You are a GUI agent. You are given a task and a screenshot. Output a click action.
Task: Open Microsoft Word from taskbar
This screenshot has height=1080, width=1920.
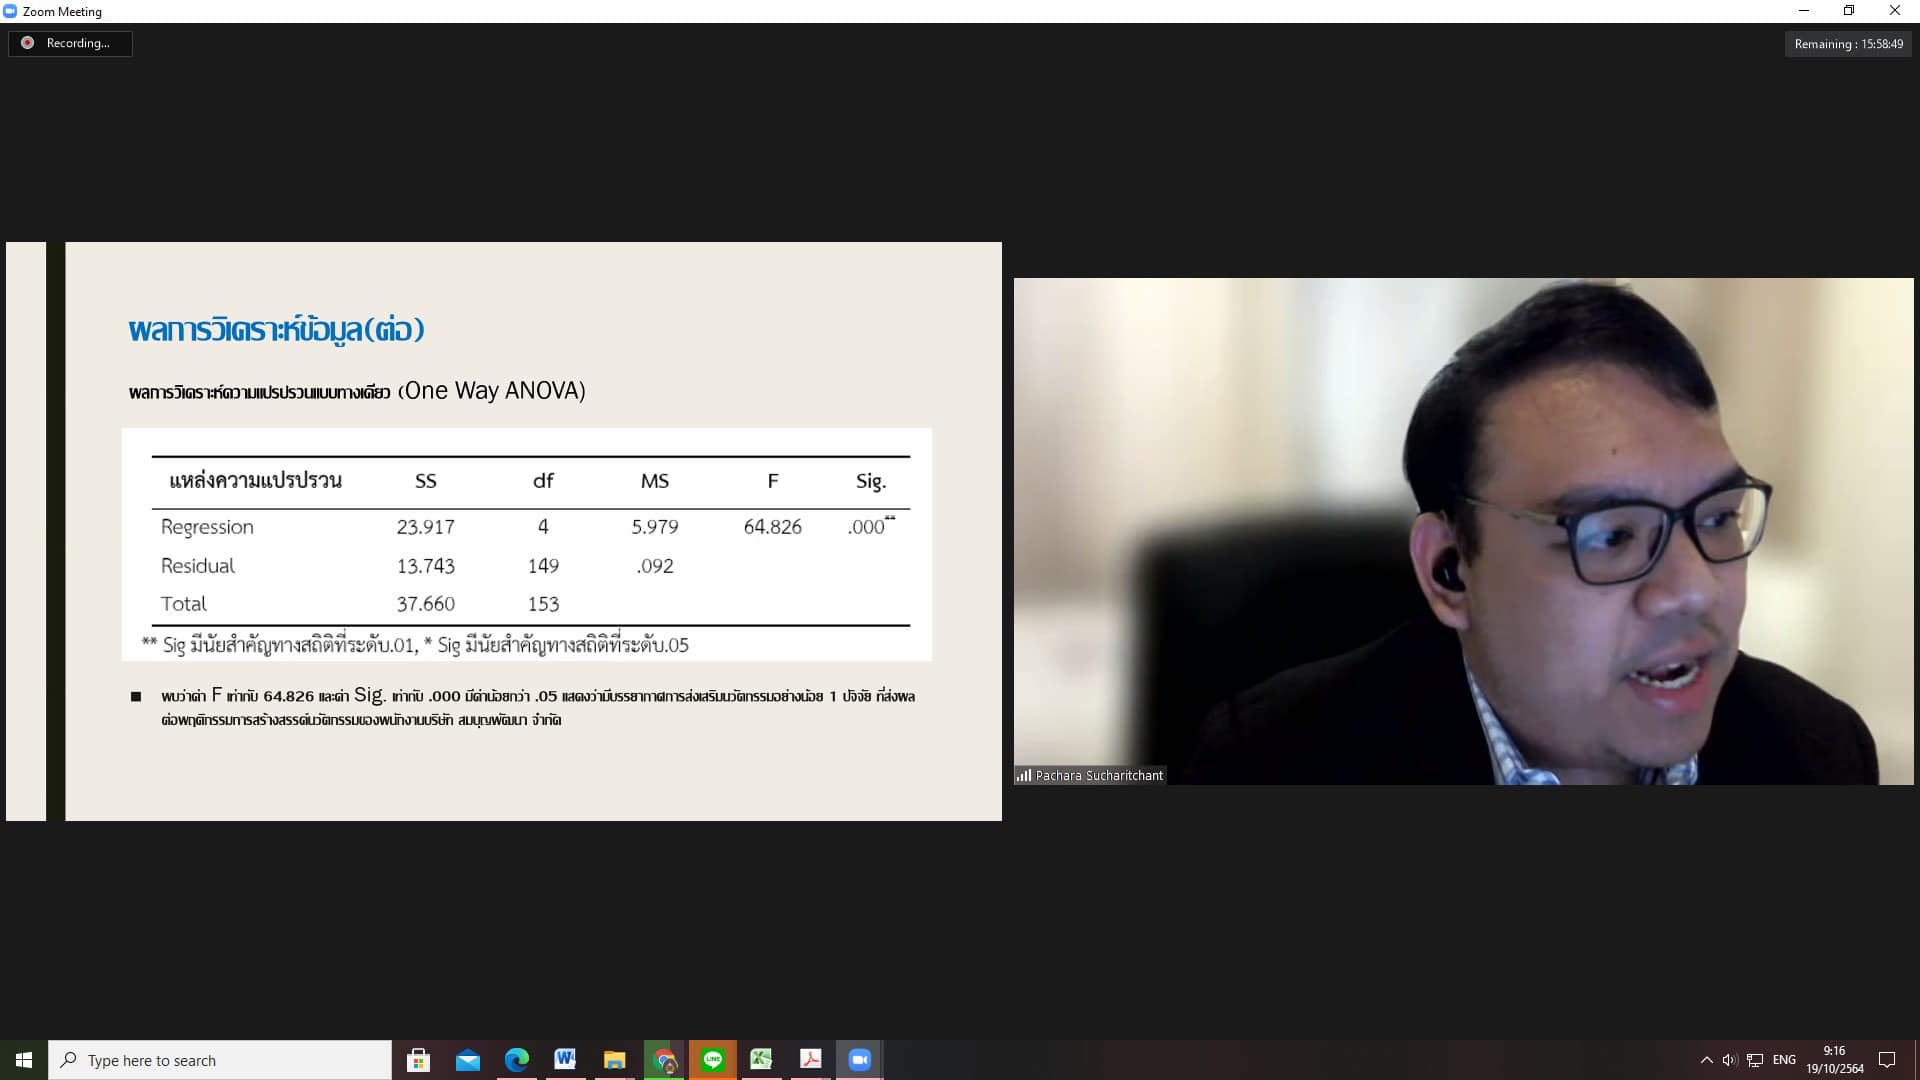[565, 1060]
